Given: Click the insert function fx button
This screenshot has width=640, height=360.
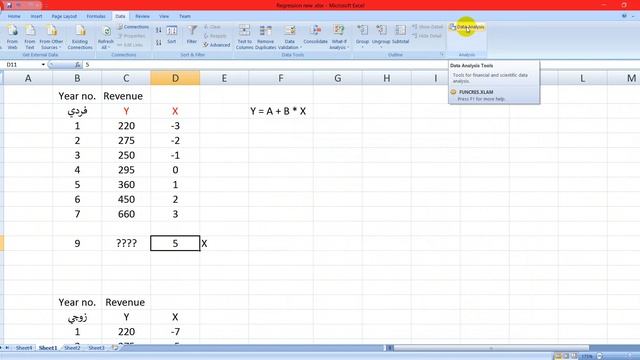Looking at the screenshot, I should (77, 65).
